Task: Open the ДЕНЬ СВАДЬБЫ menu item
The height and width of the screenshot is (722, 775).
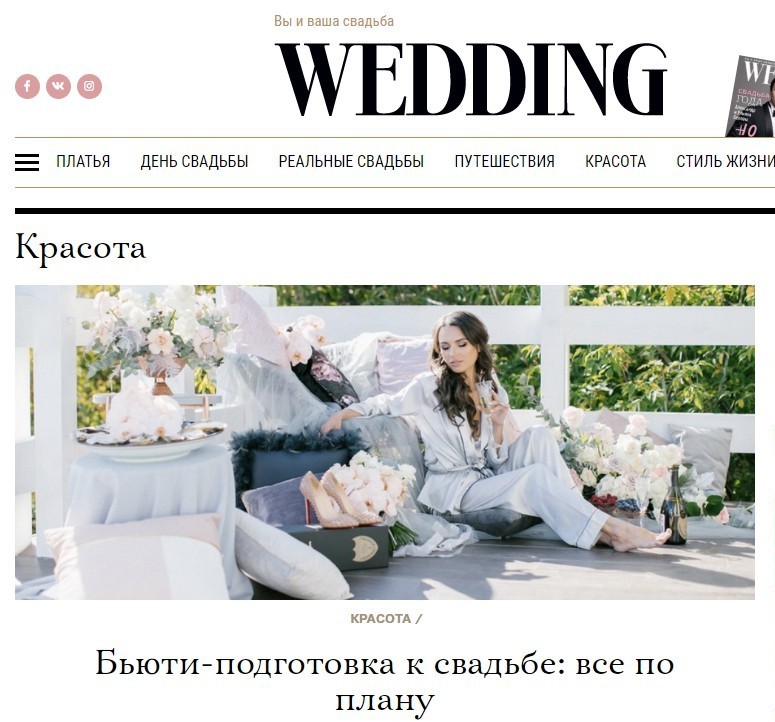Action: tap(194, 162)
